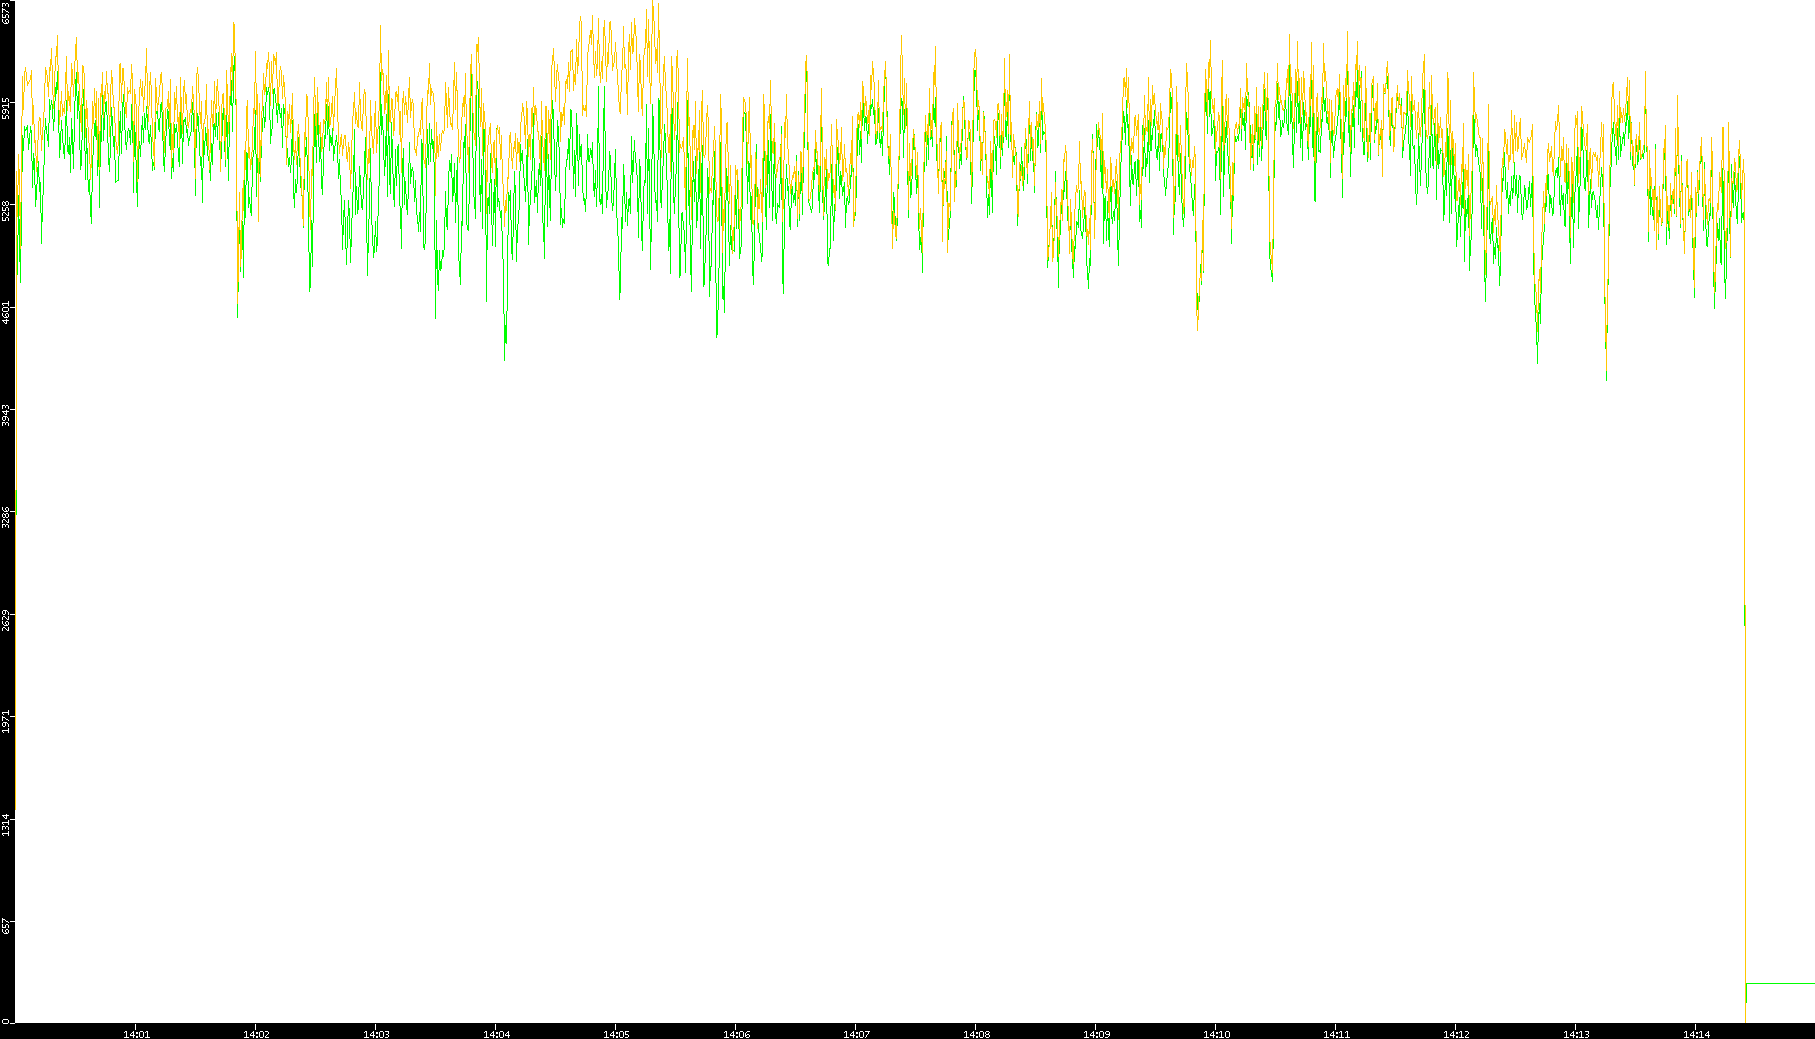
Task: Click the 1314 vertical axis label
Action: tap(6, 825)
